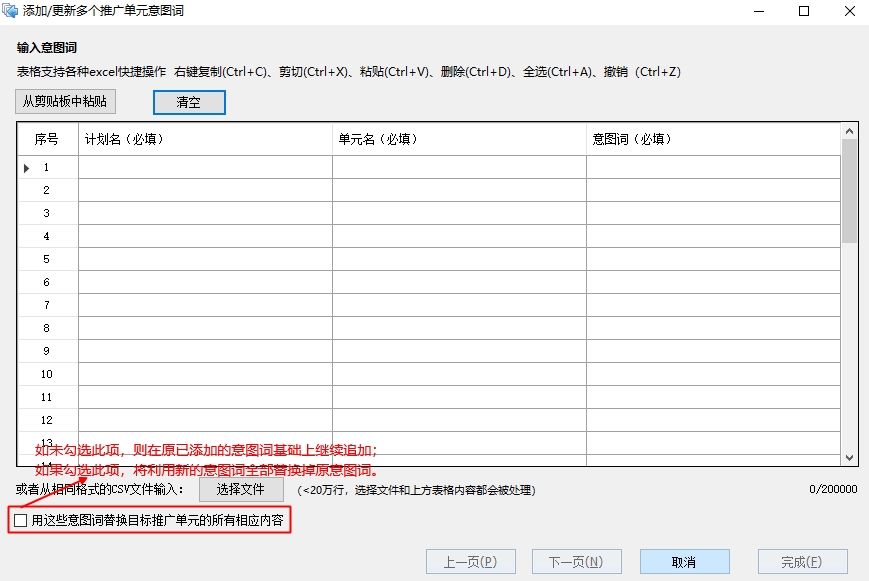Select the 意图词 column header
Viewport: 869px width, 581px height.
713,139
